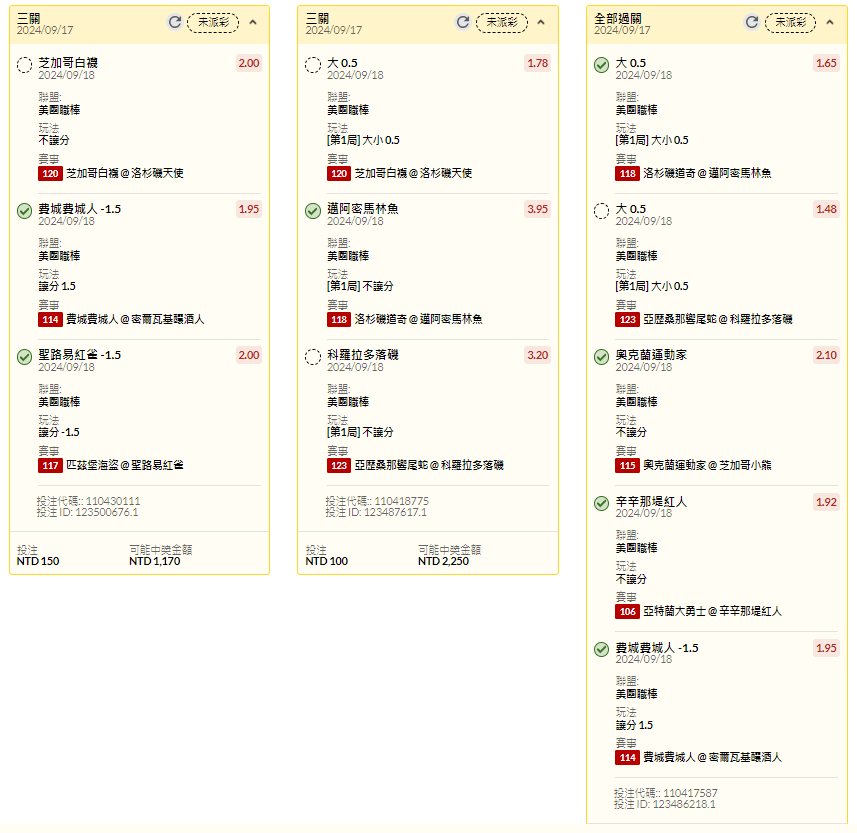857x833 pixels.
Task: Click the green check icon beside 邁阿密馬林魚
Action: [x=313, y=211]
